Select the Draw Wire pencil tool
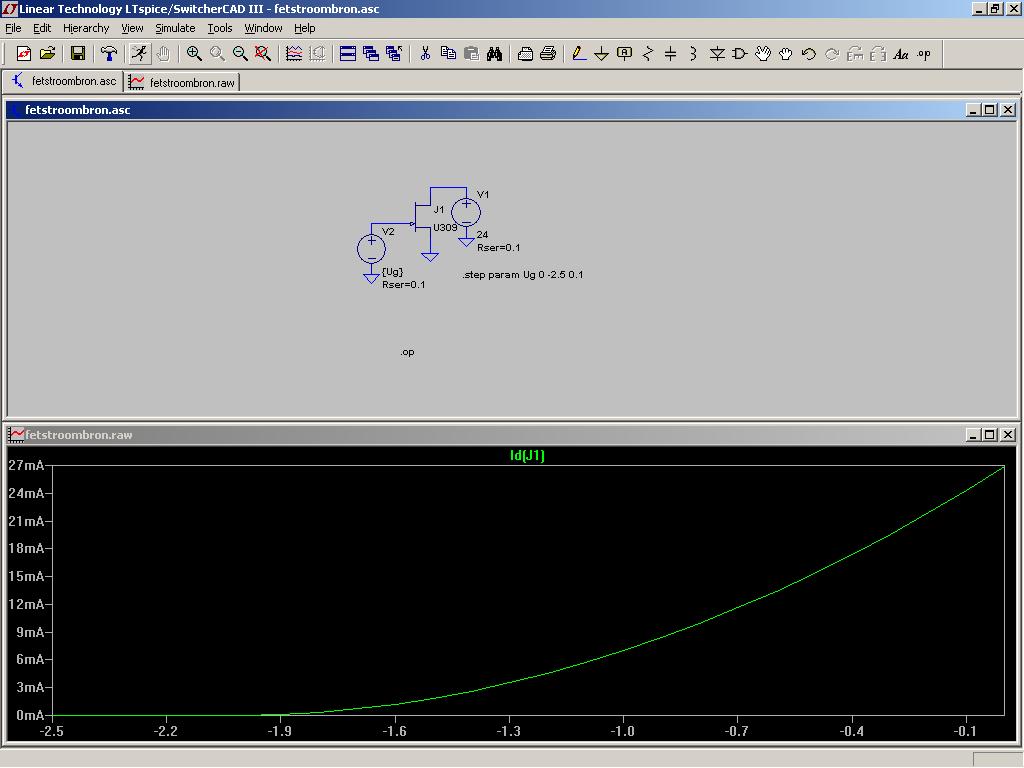1024x768 pixels. click(578, 54)
